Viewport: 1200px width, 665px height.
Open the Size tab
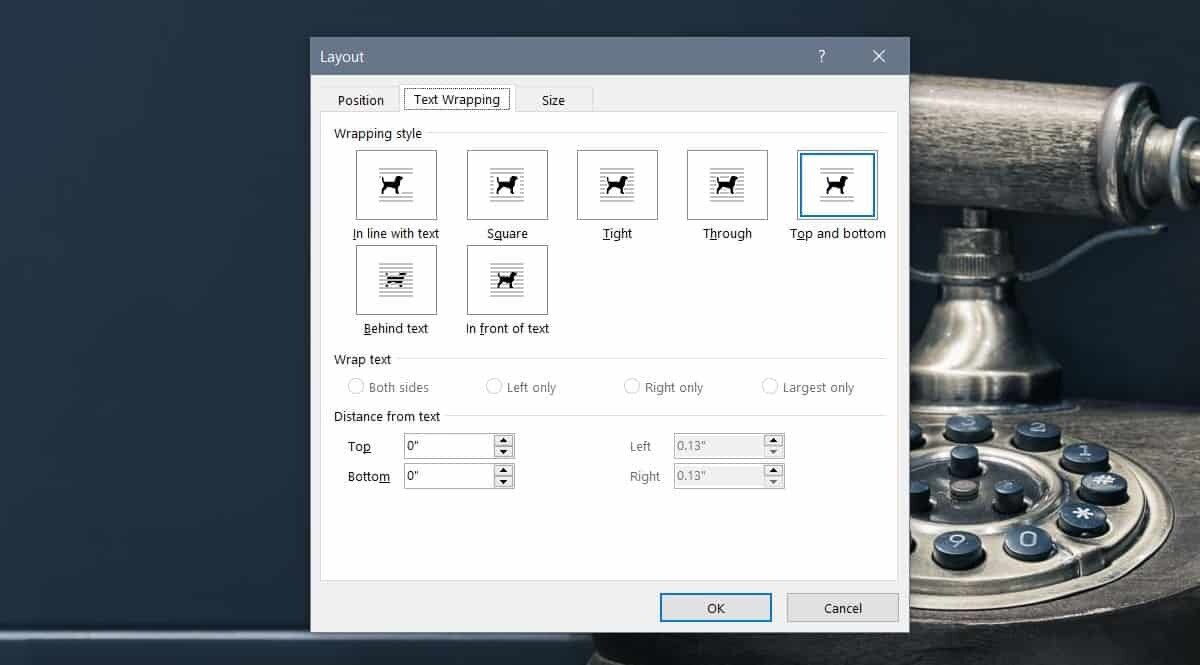(x=553, y=100)
